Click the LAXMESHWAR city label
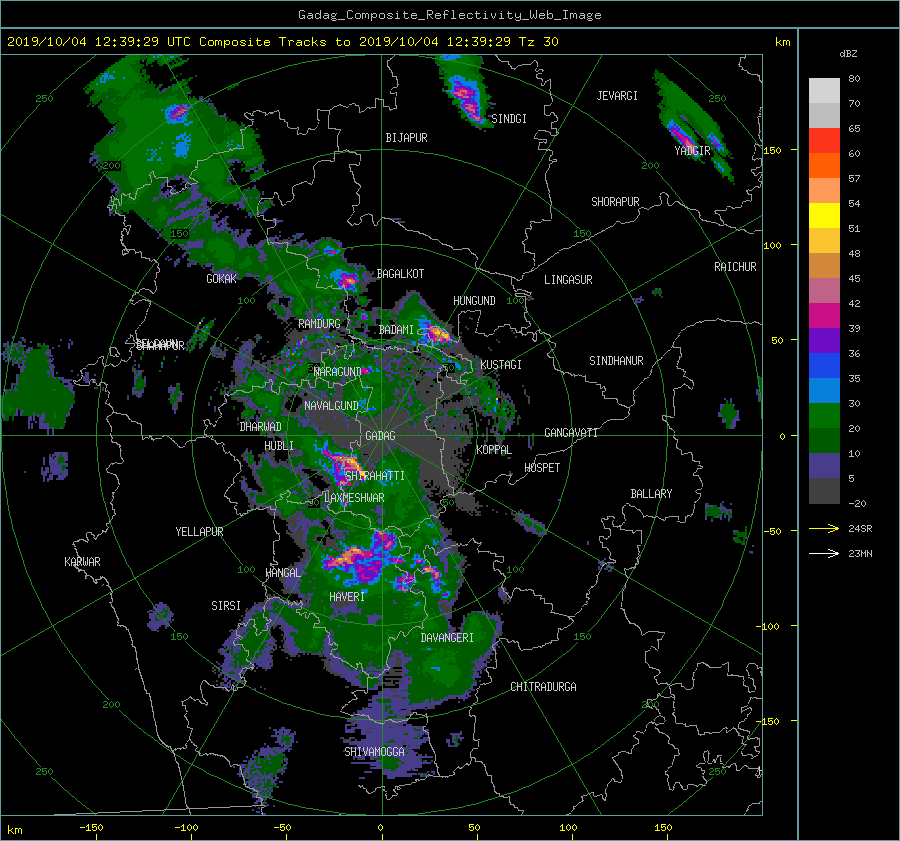 354,498
